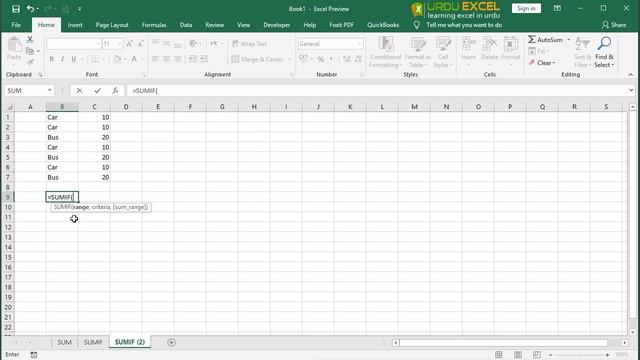Click column C header

(94, 107)
